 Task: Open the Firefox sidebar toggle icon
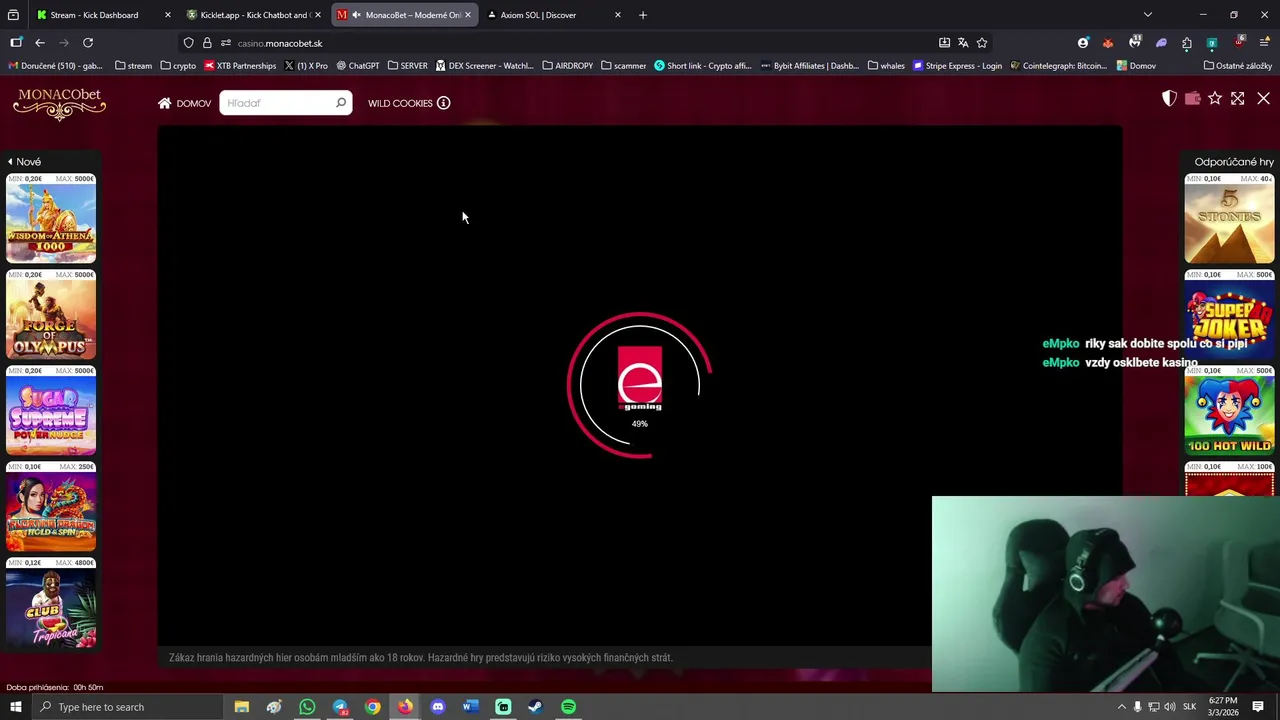[16, 43]
